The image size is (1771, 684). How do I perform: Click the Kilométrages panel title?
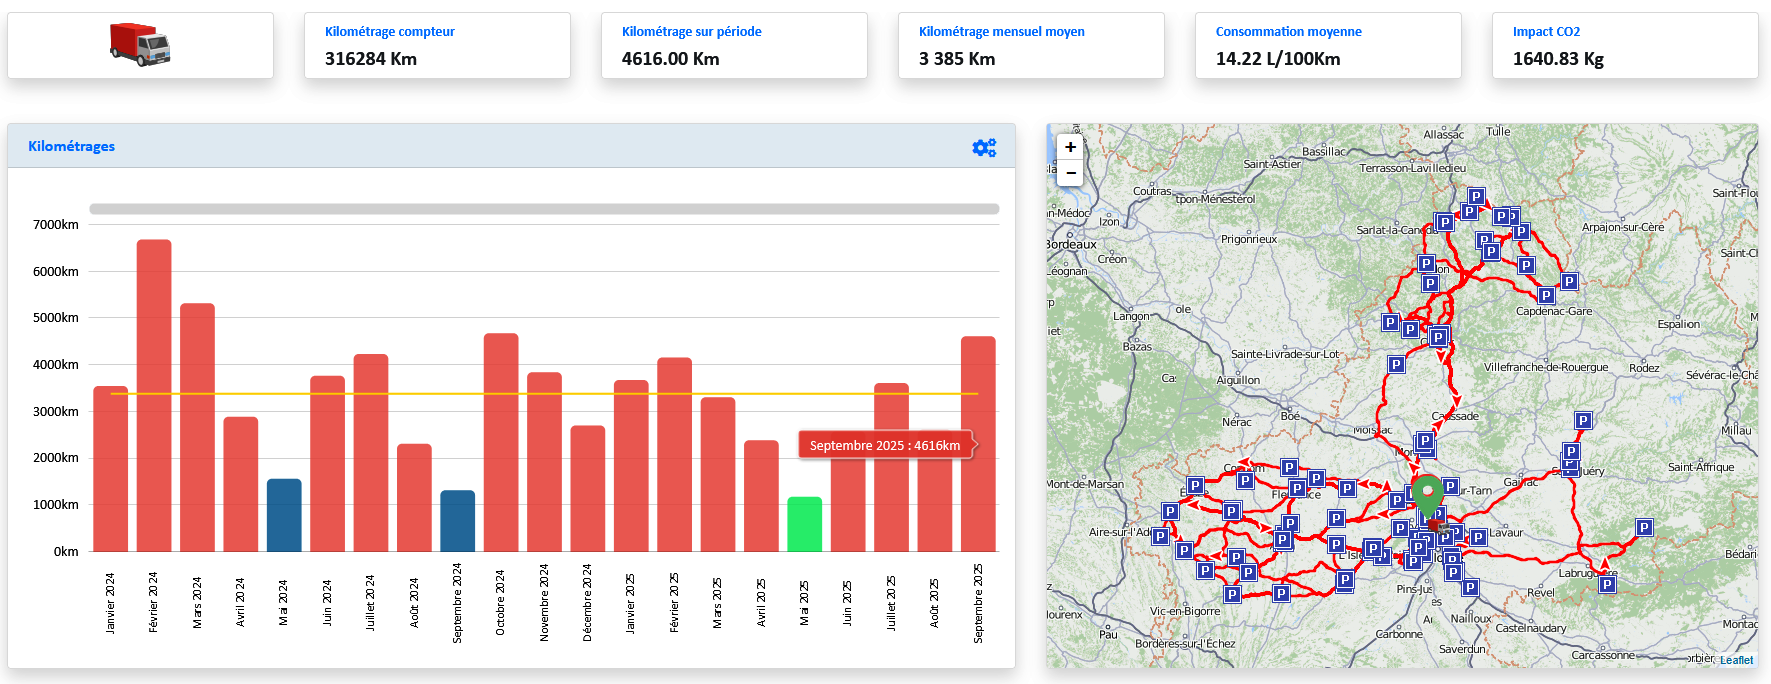click(x=71, y=146)
